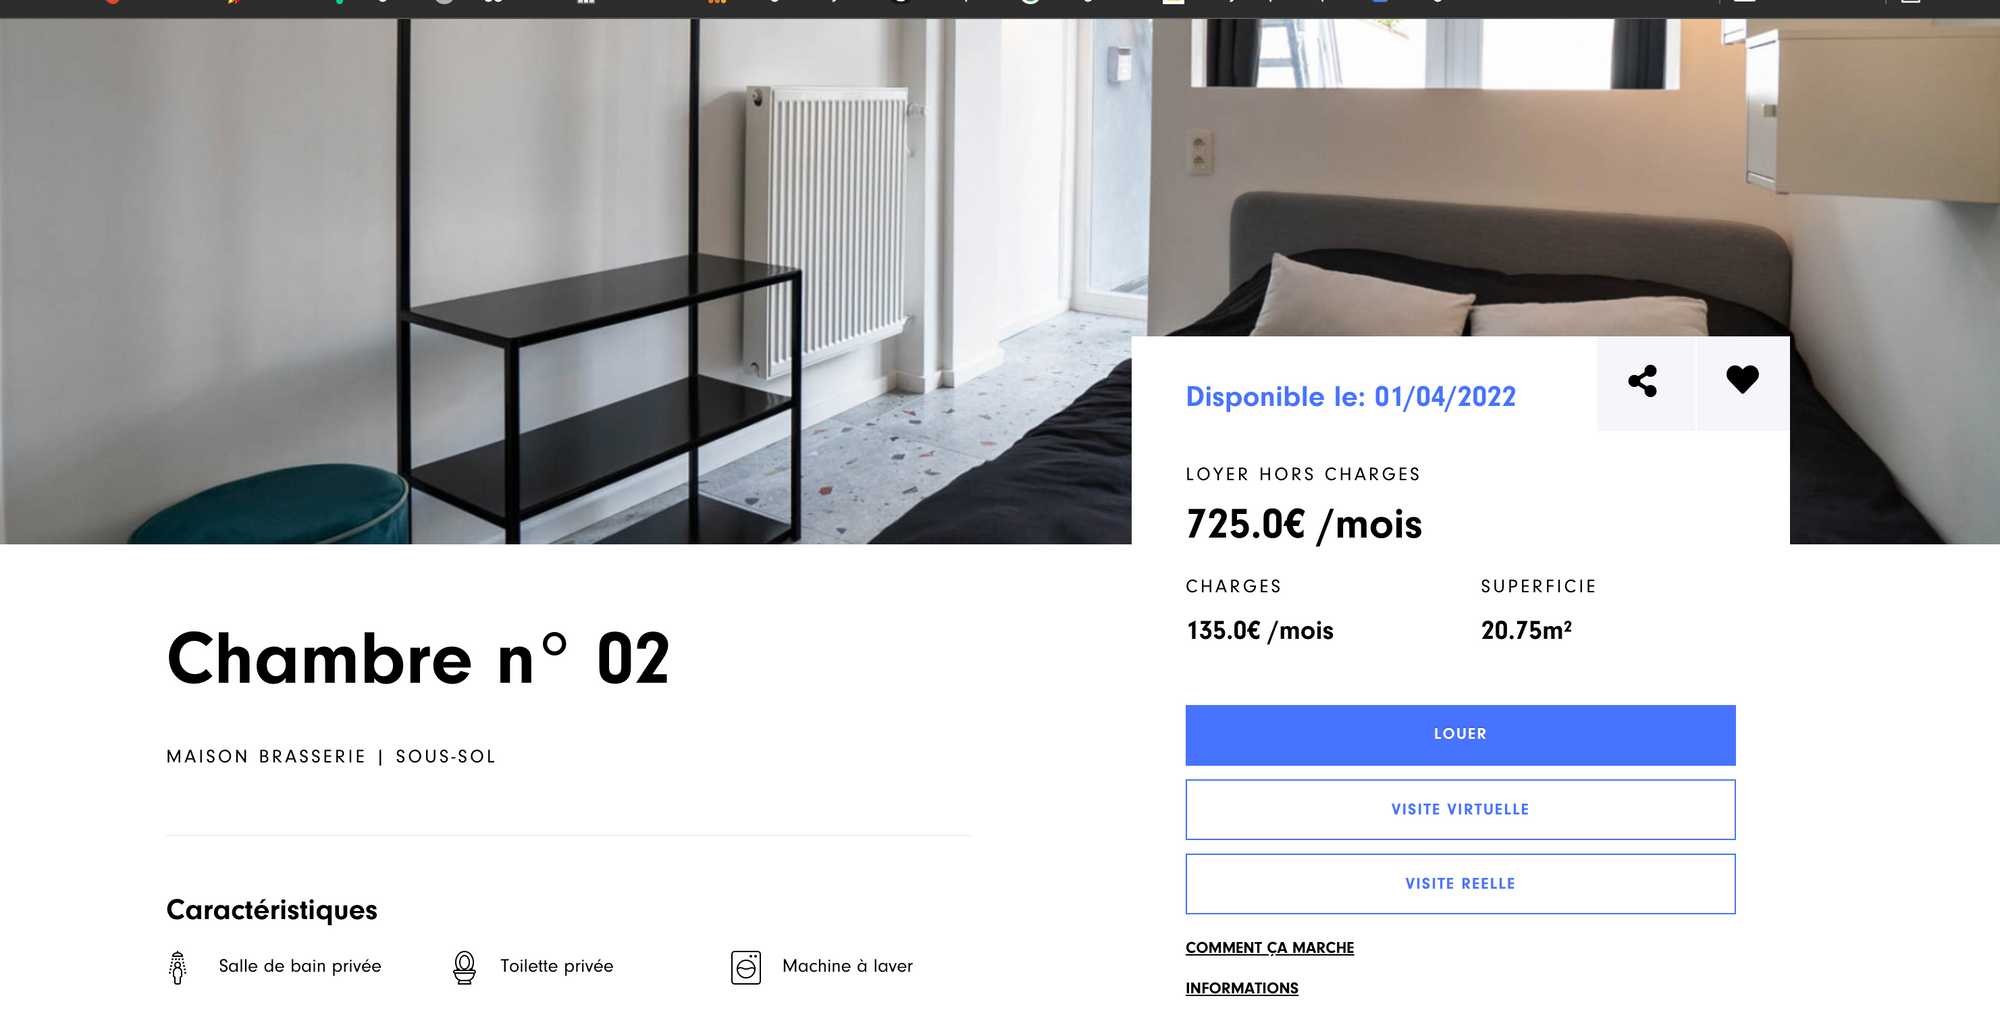Click the private bathroom shower icon
The image size is (2000, 1009).
click(178, 967)
